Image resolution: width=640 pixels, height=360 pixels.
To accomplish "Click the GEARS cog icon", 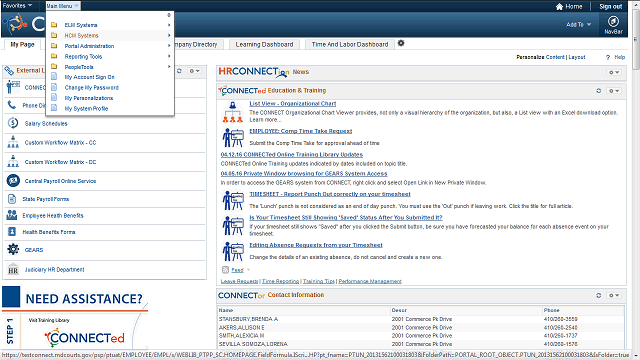I will (13, 249).
